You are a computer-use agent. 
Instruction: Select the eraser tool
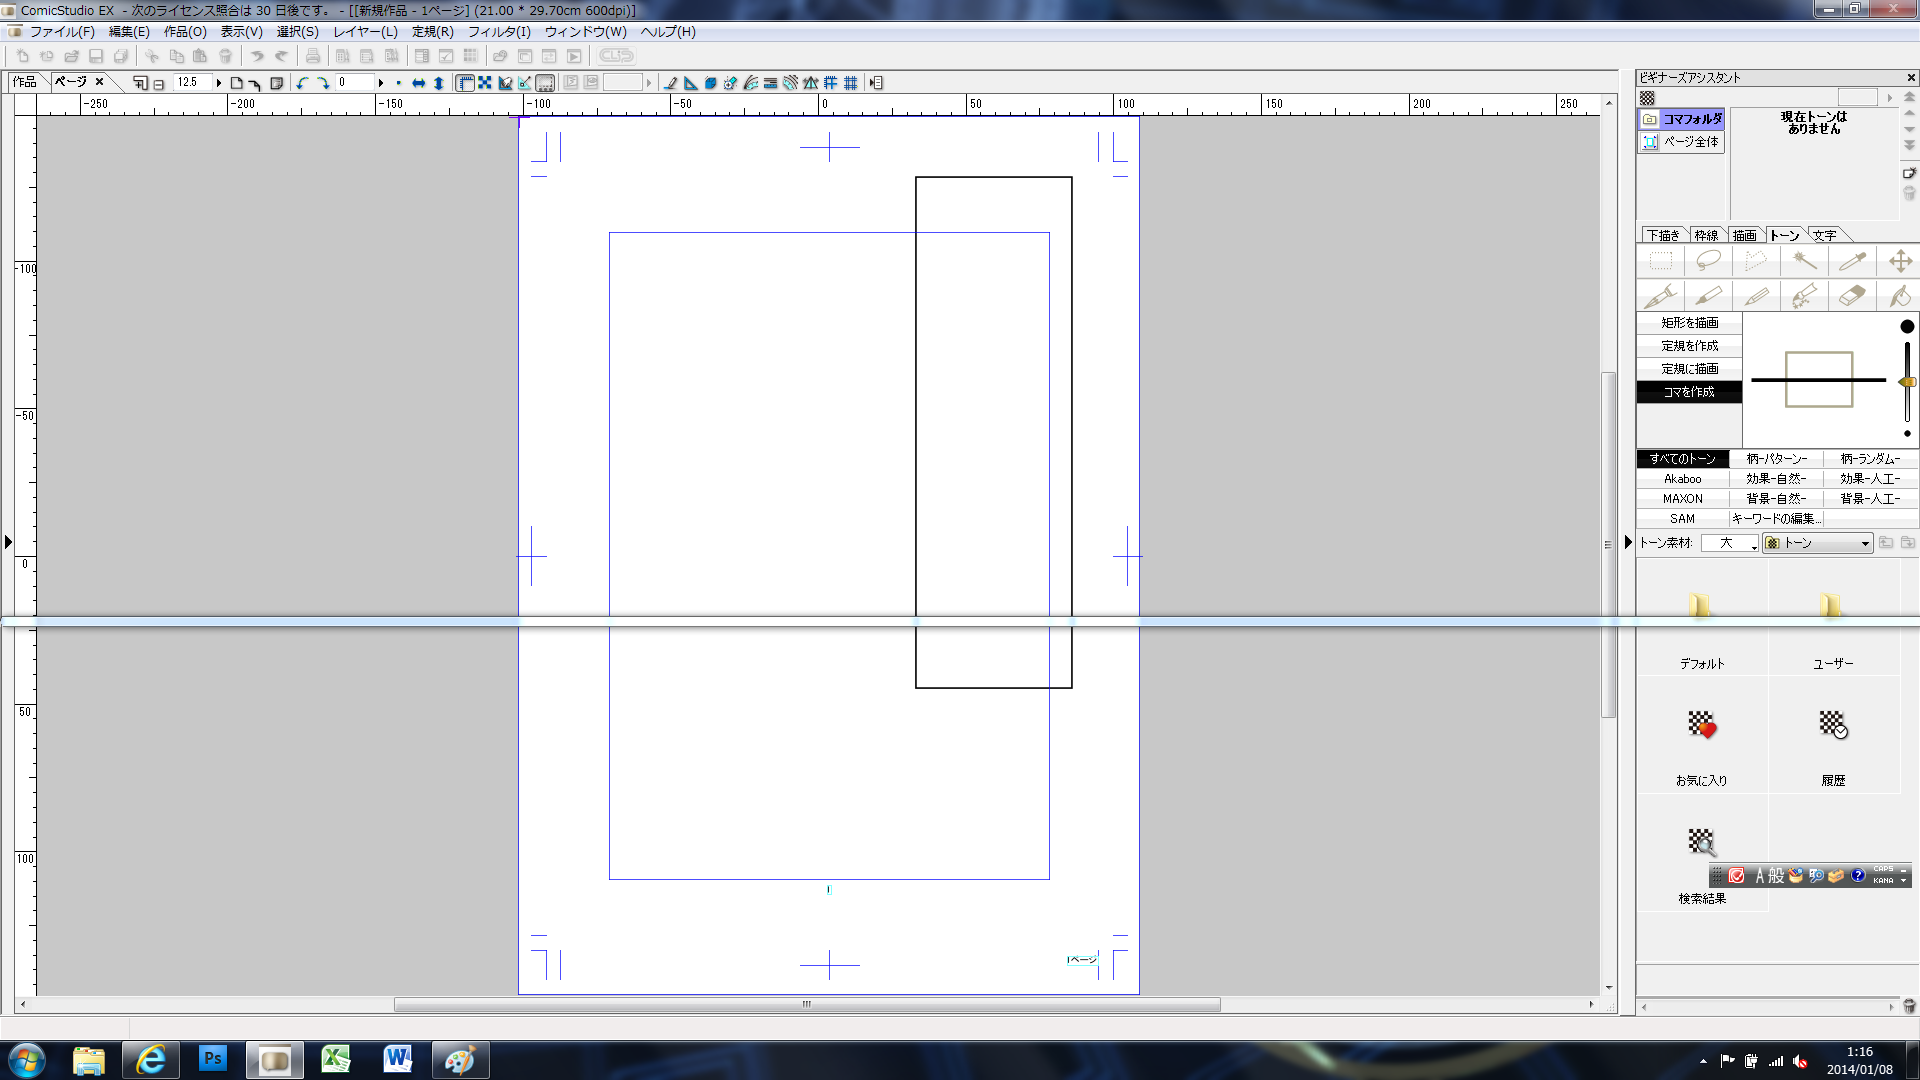(1852, 297)
